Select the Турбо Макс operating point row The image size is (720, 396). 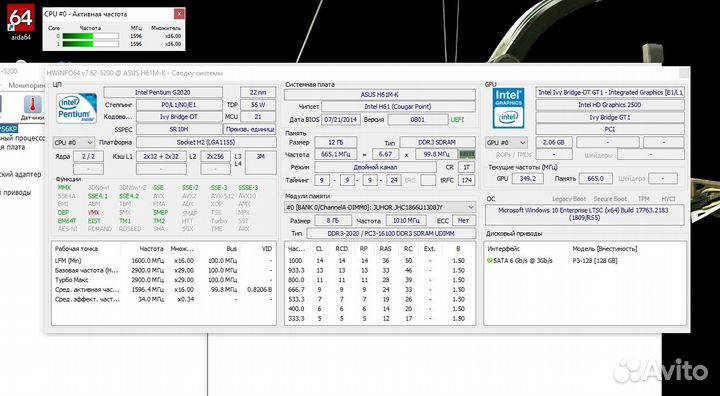pyautogui.click(x=163, y=280)
